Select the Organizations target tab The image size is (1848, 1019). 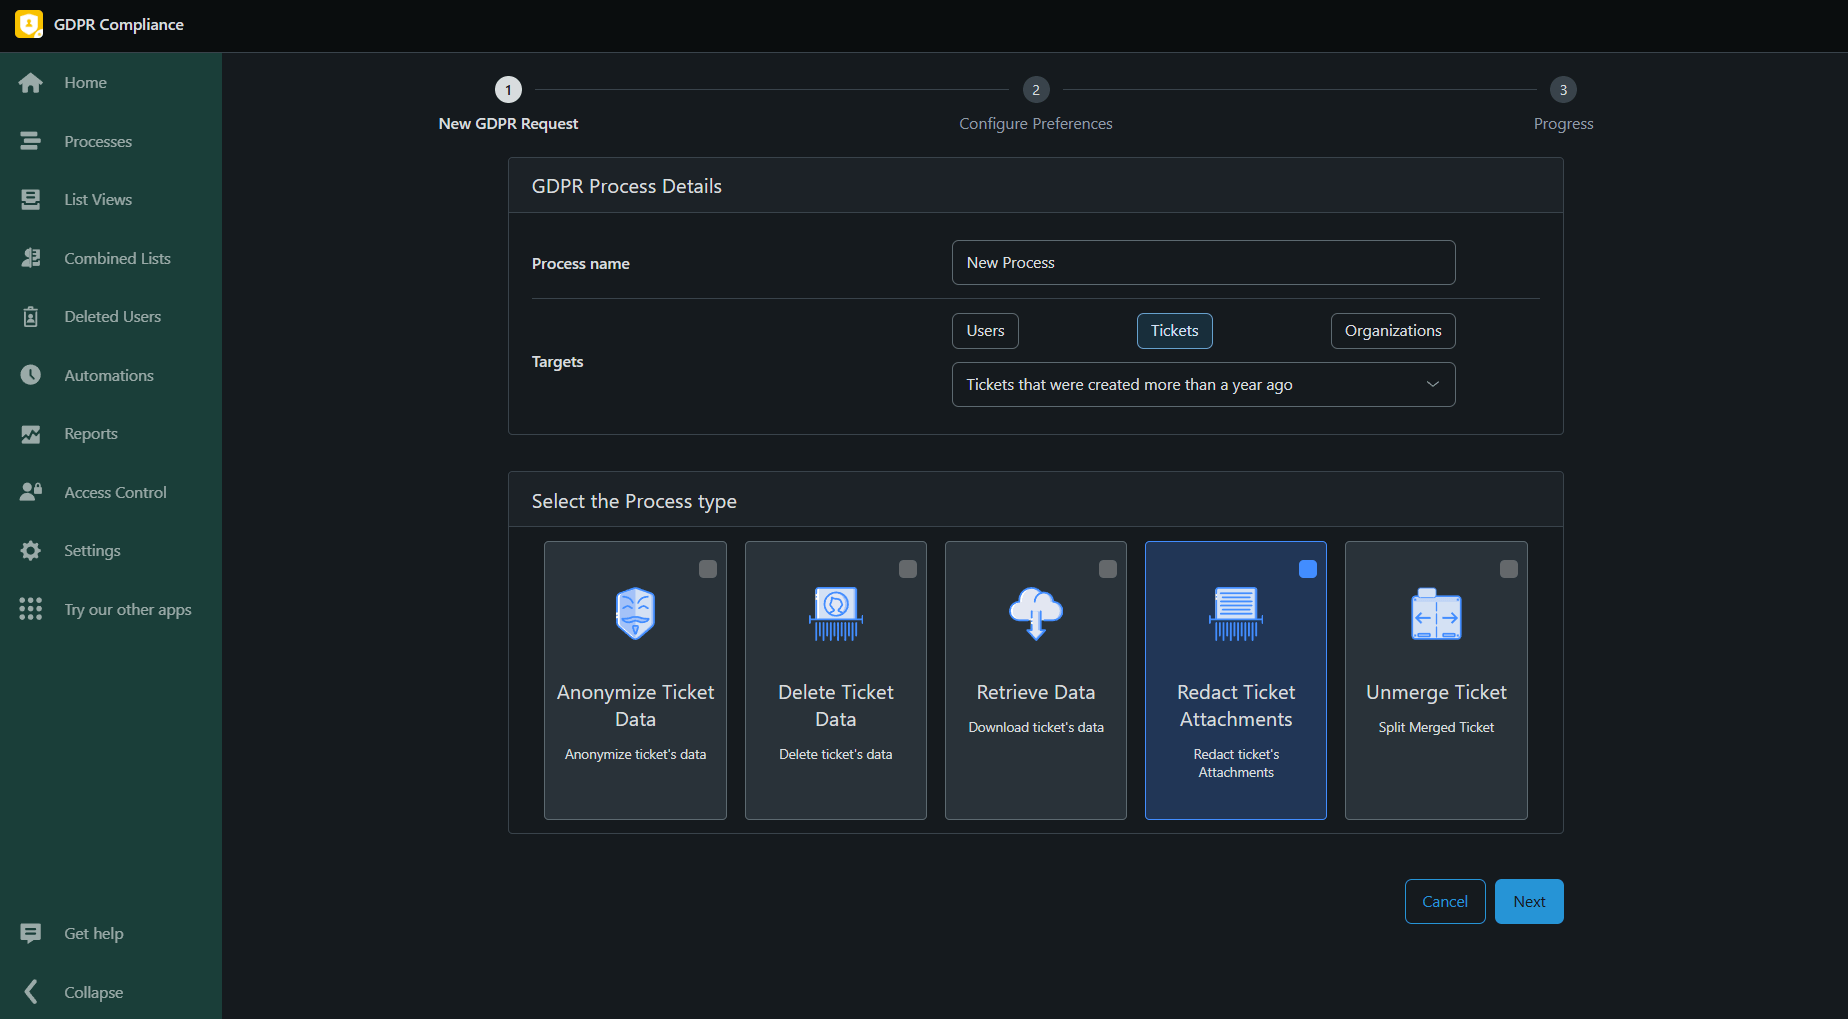pyautogui.click(x=1392, y=330)
